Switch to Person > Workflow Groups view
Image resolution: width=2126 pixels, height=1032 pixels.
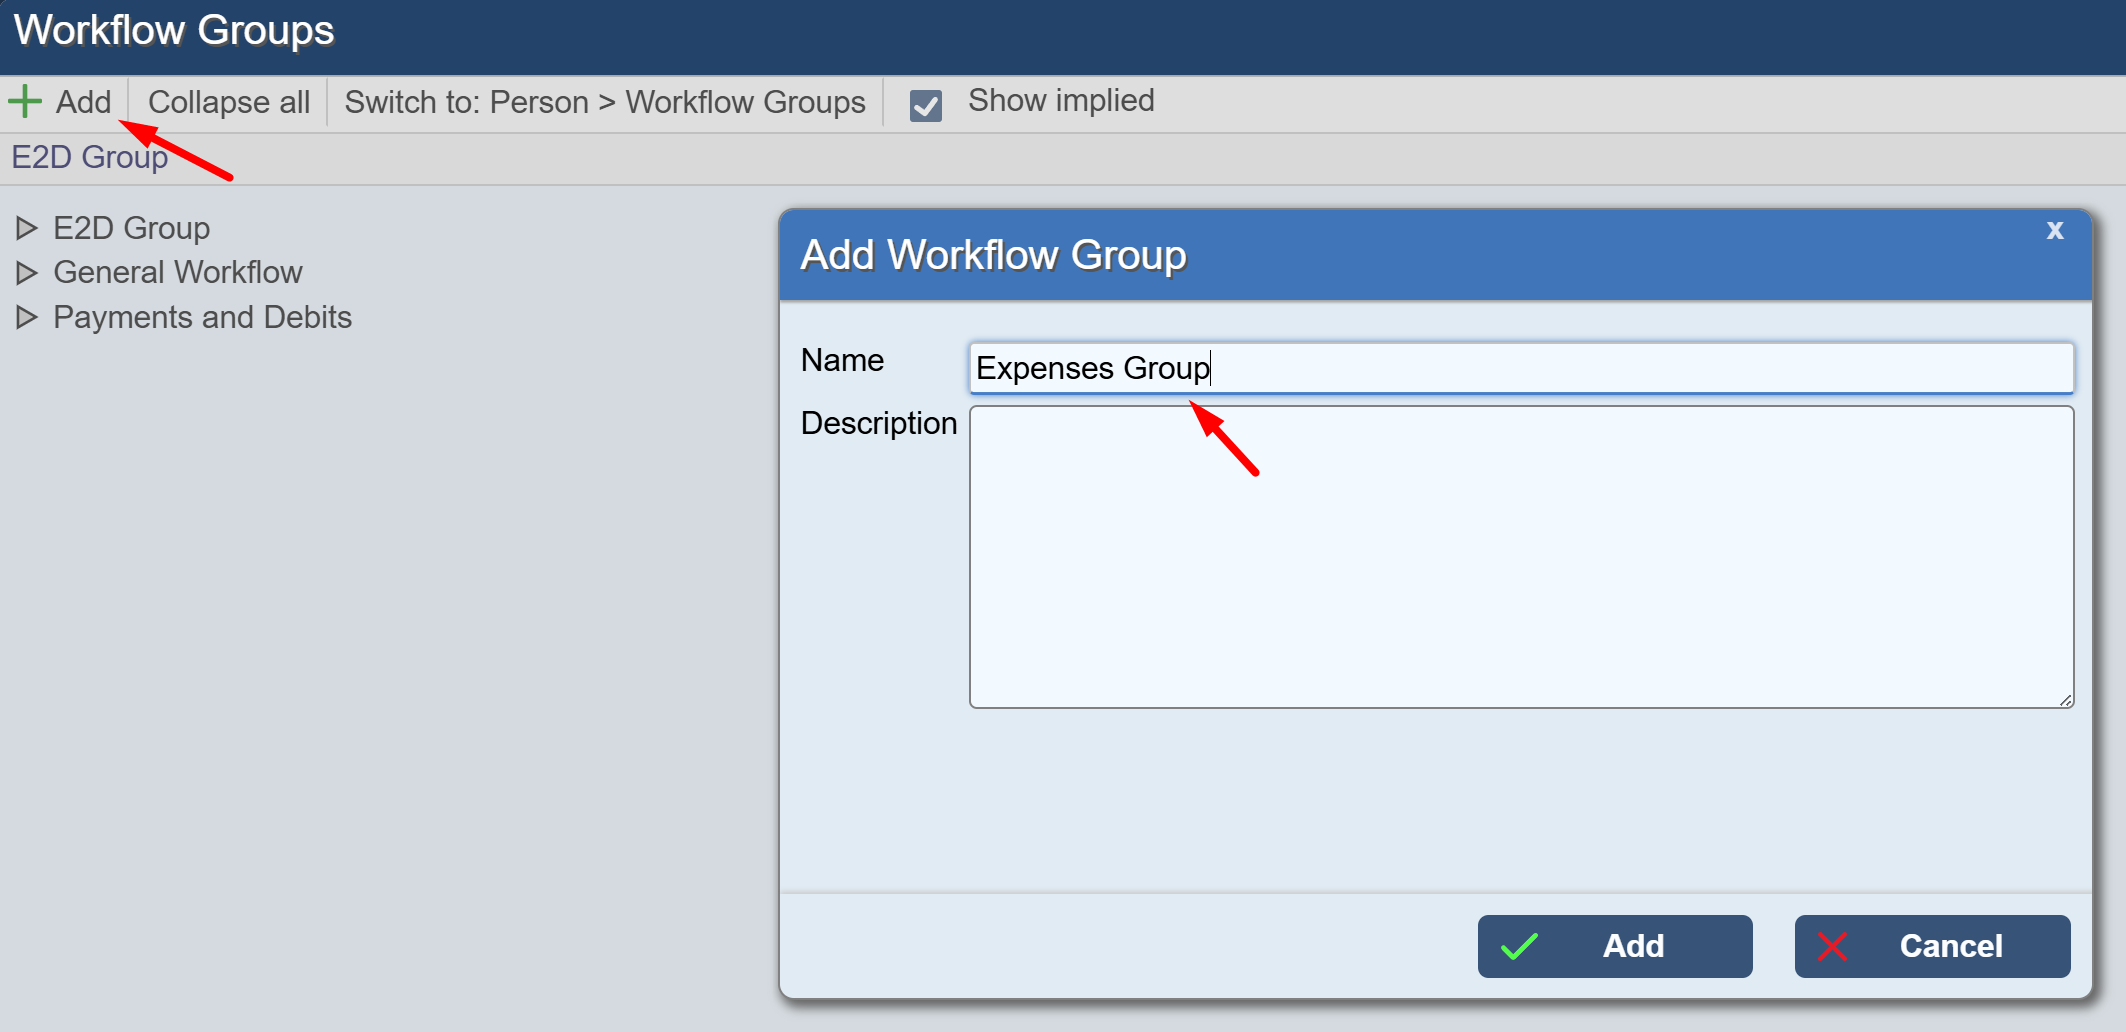[605, 102]
